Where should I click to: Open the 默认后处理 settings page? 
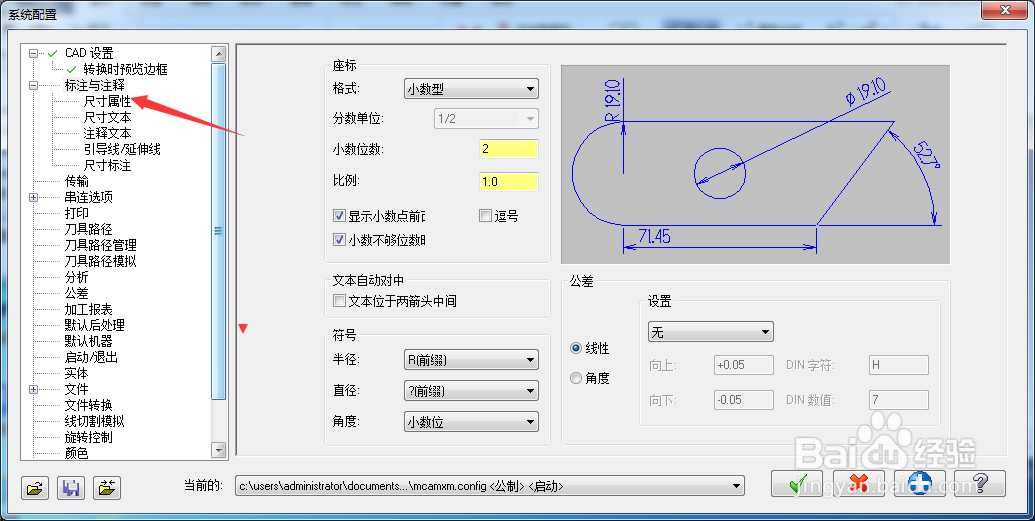94,326
